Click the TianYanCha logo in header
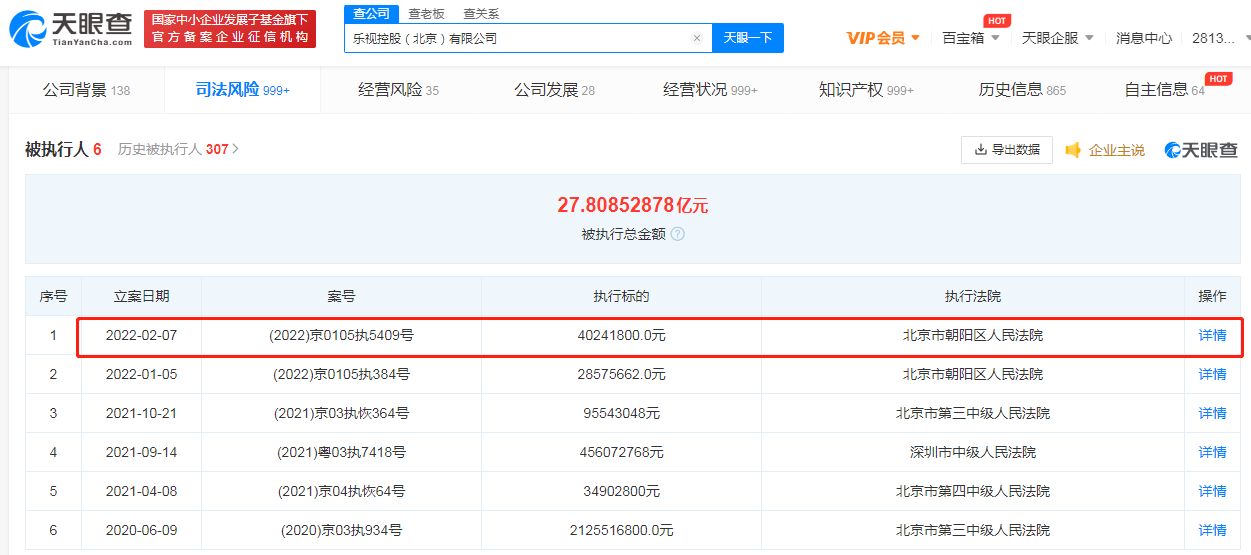Image resolution: width=1251 pixels, height=555 pixels. (x=70, y=30)
